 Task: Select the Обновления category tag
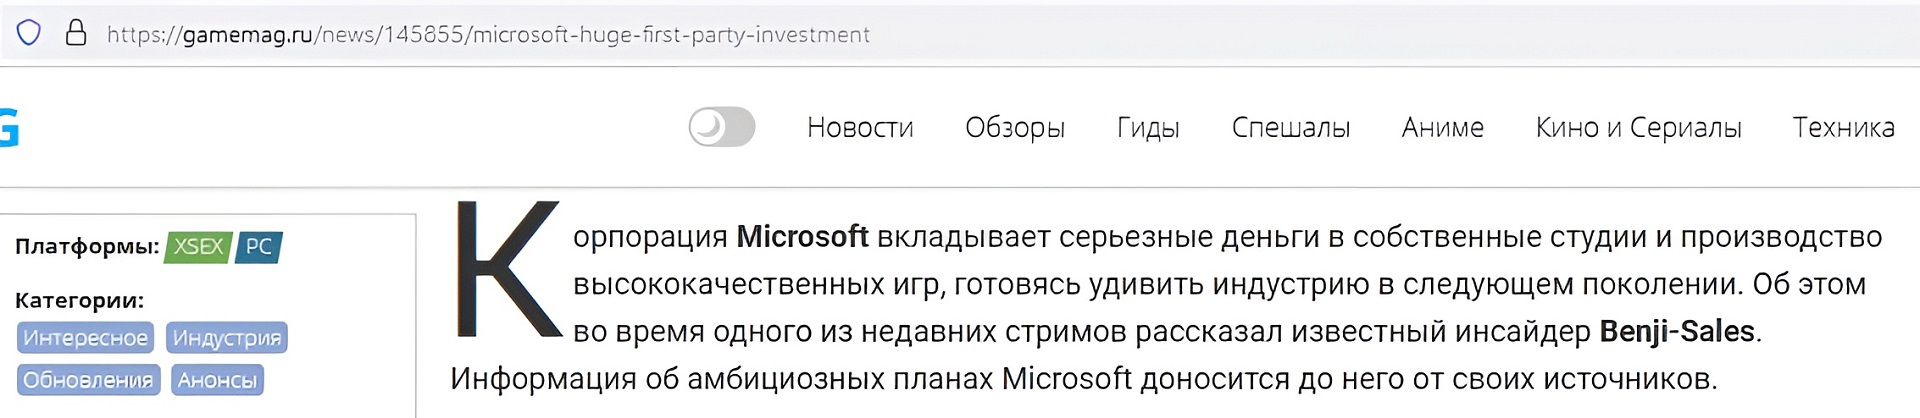coord(88,380)
